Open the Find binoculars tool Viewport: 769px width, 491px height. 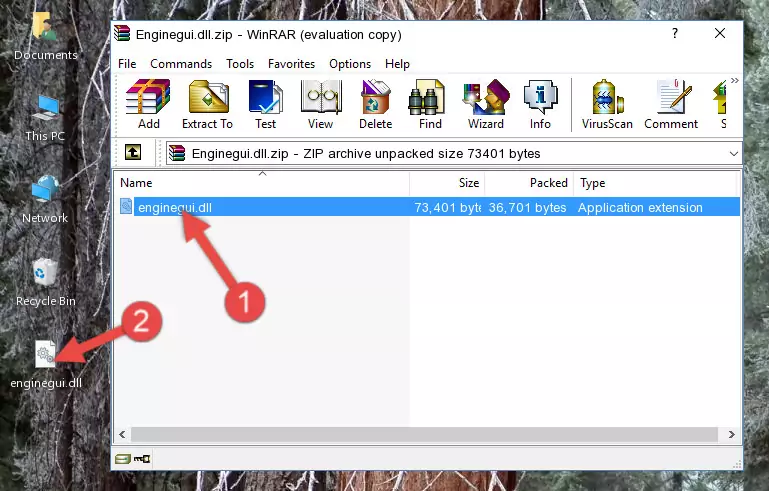(430, 104)
